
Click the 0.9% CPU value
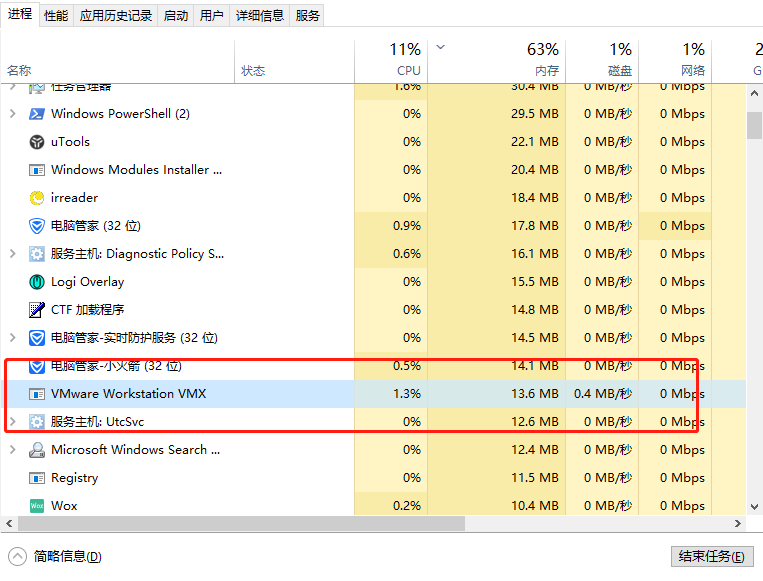(x=407, y=226)
